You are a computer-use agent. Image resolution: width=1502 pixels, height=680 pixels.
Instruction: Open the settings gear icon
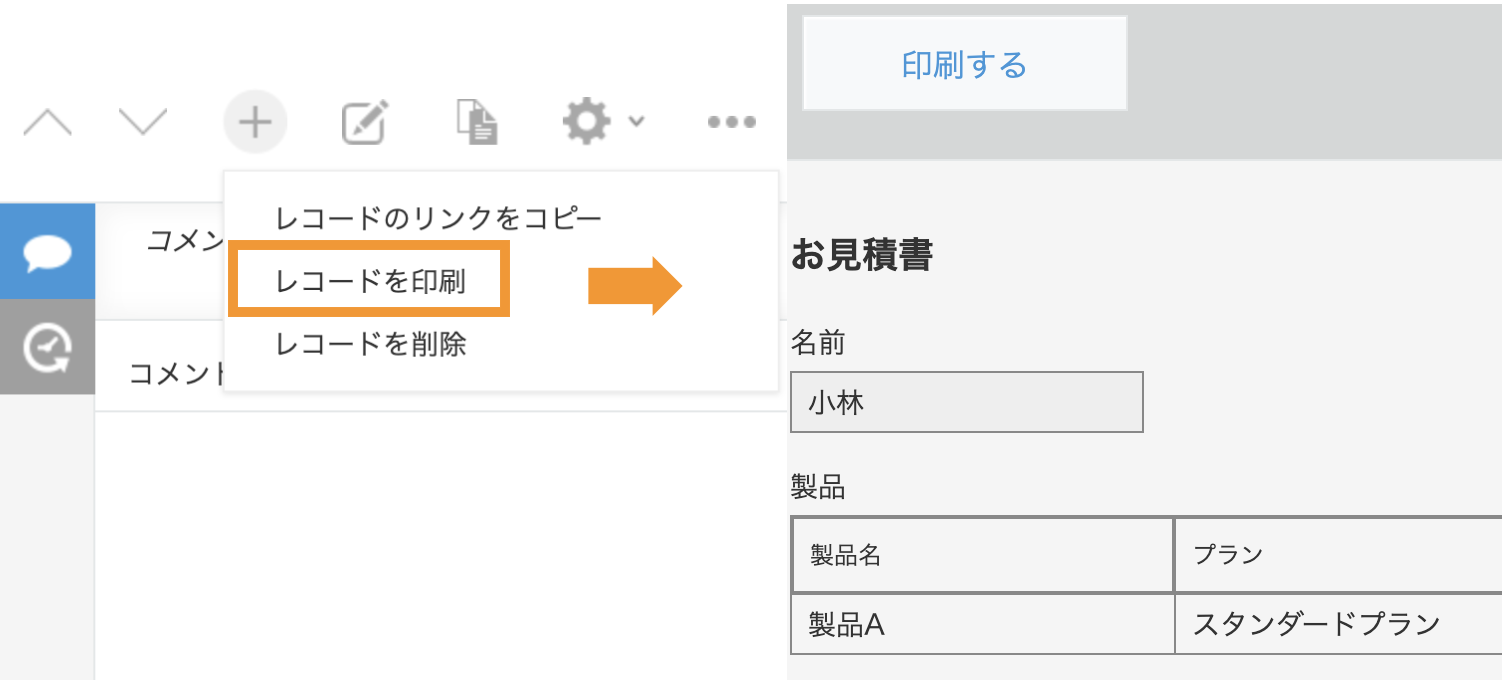tap(586, 122)
